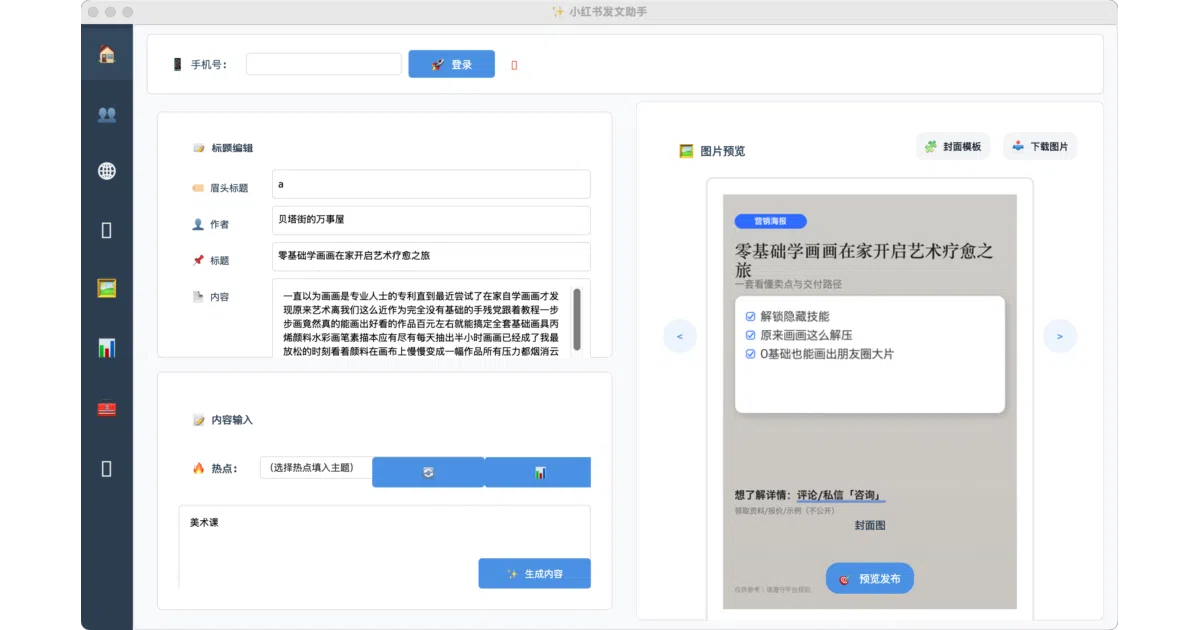Screen dimensions: 1200x630
Task: Click the page icon beside 内容
Action: pos(198,297)
